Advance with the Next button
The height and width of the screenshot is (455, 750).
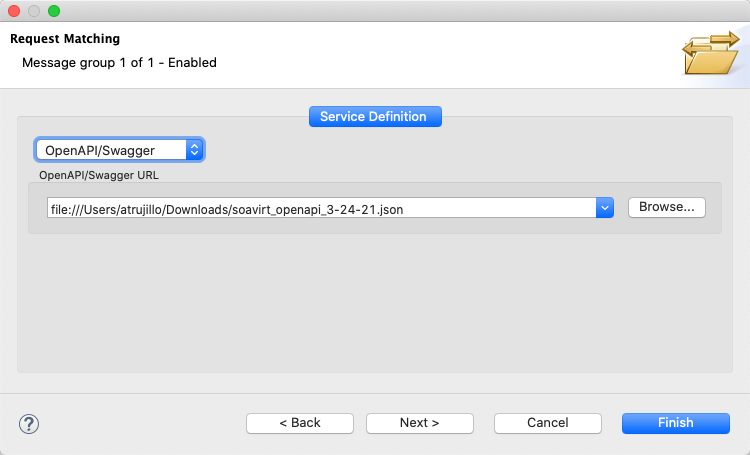419,423
